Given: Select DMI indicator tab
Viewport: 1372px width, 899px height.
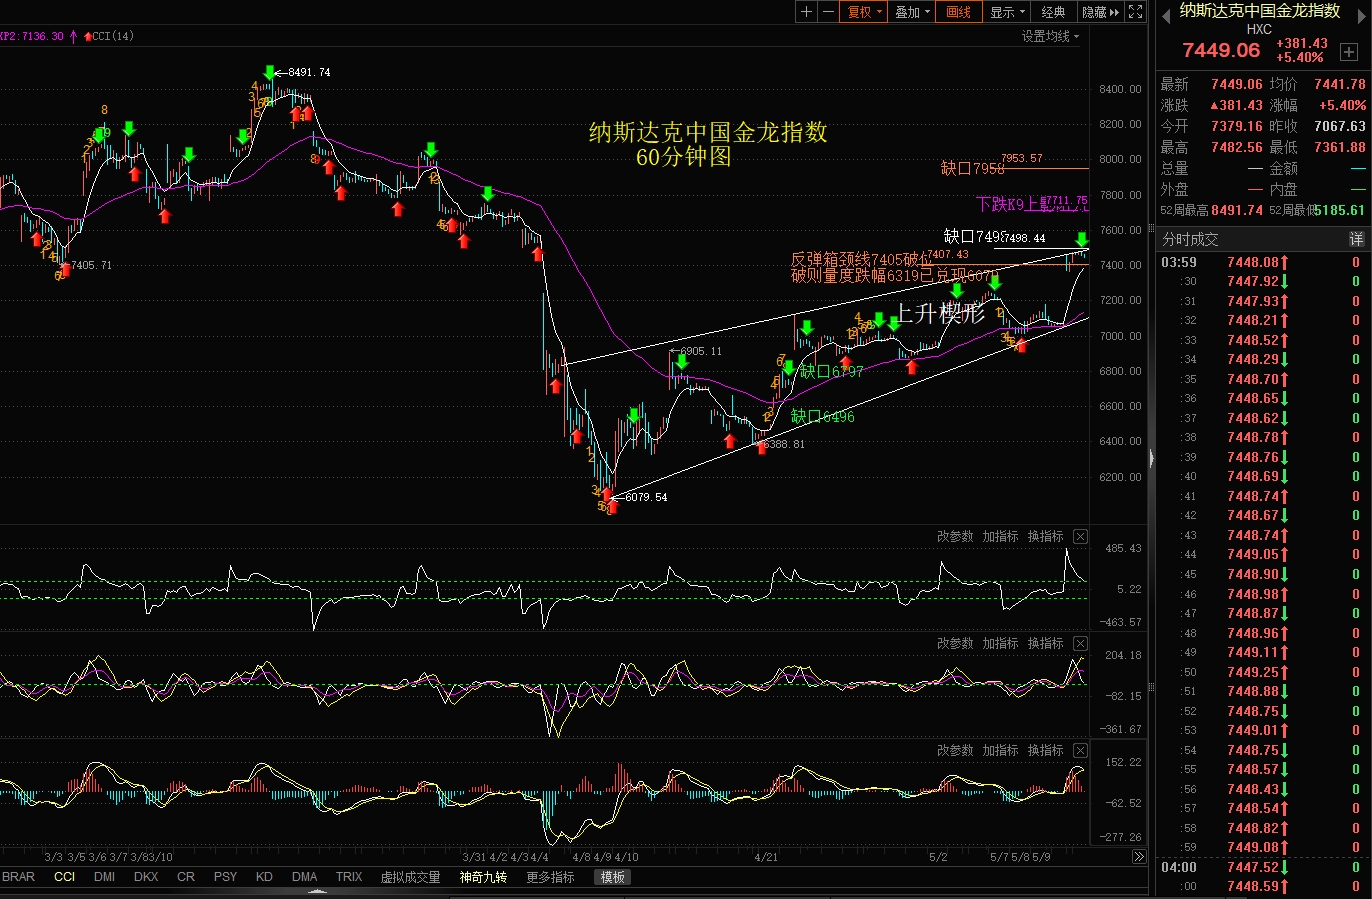Looking at the screenshot, I should [104, 877].
